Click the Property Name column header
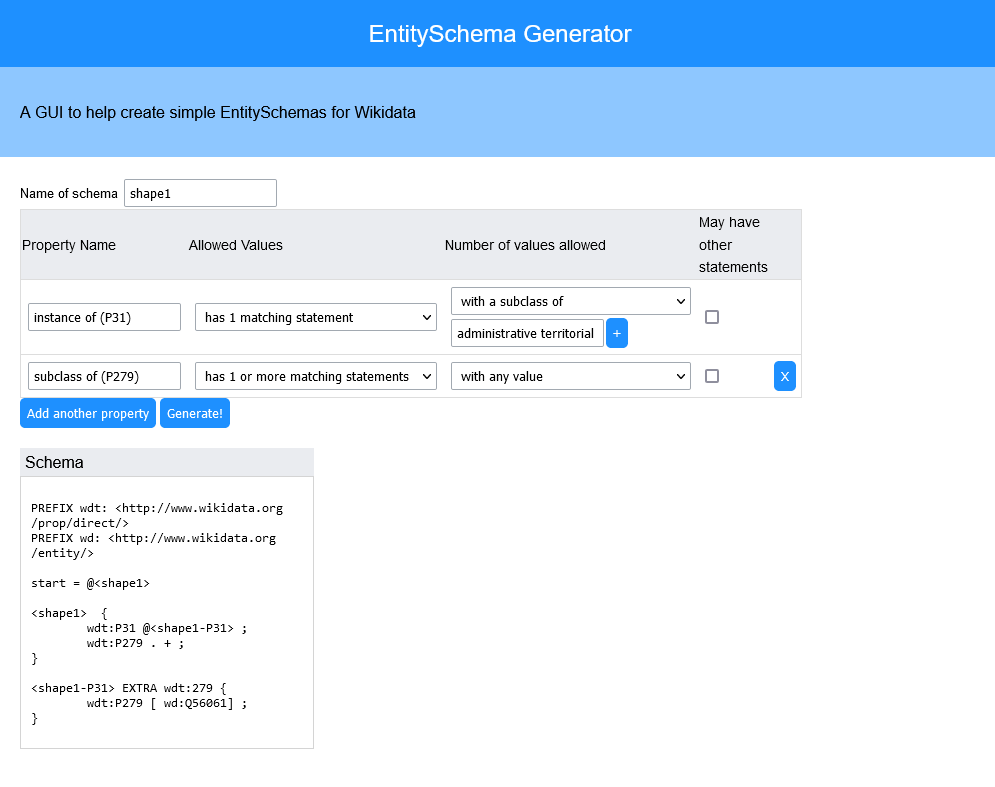 [x=69, y=245]
